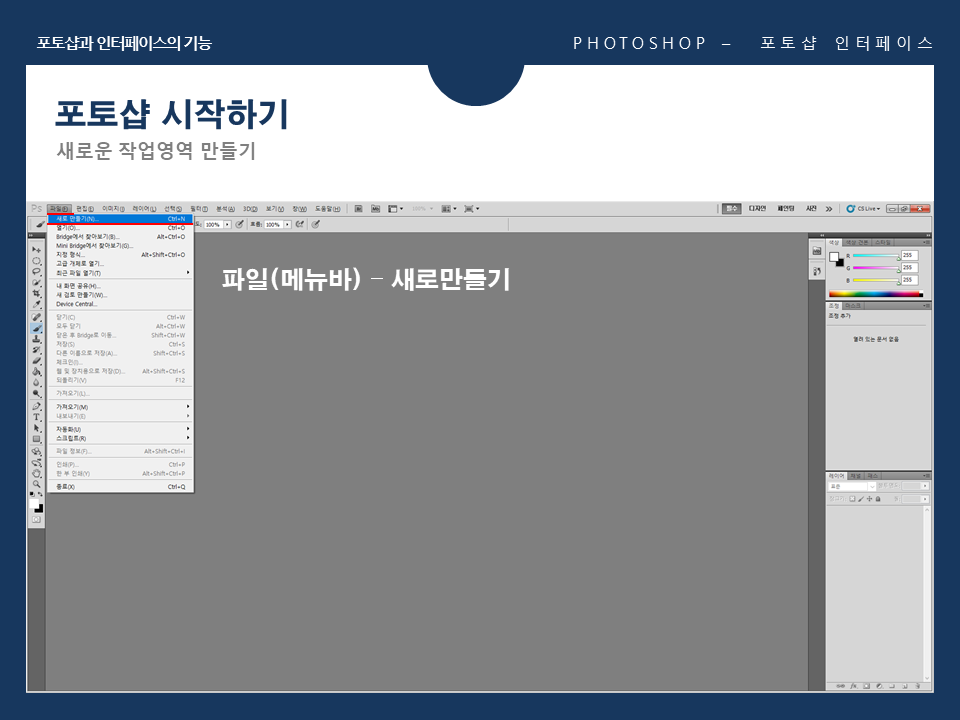Open opacity dropdown arrow in options bar
This screenshot has height=720, width=960.
point(227,225)
